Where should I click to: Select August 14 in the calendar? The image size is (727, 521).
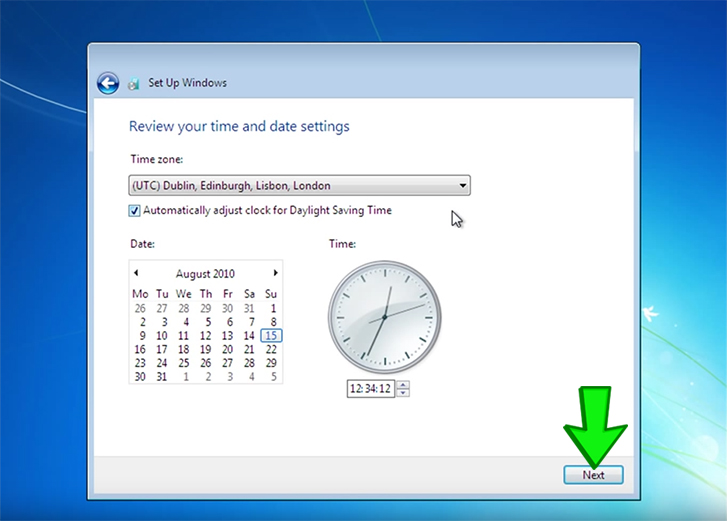pyautogui.click(x=249, y=336)
